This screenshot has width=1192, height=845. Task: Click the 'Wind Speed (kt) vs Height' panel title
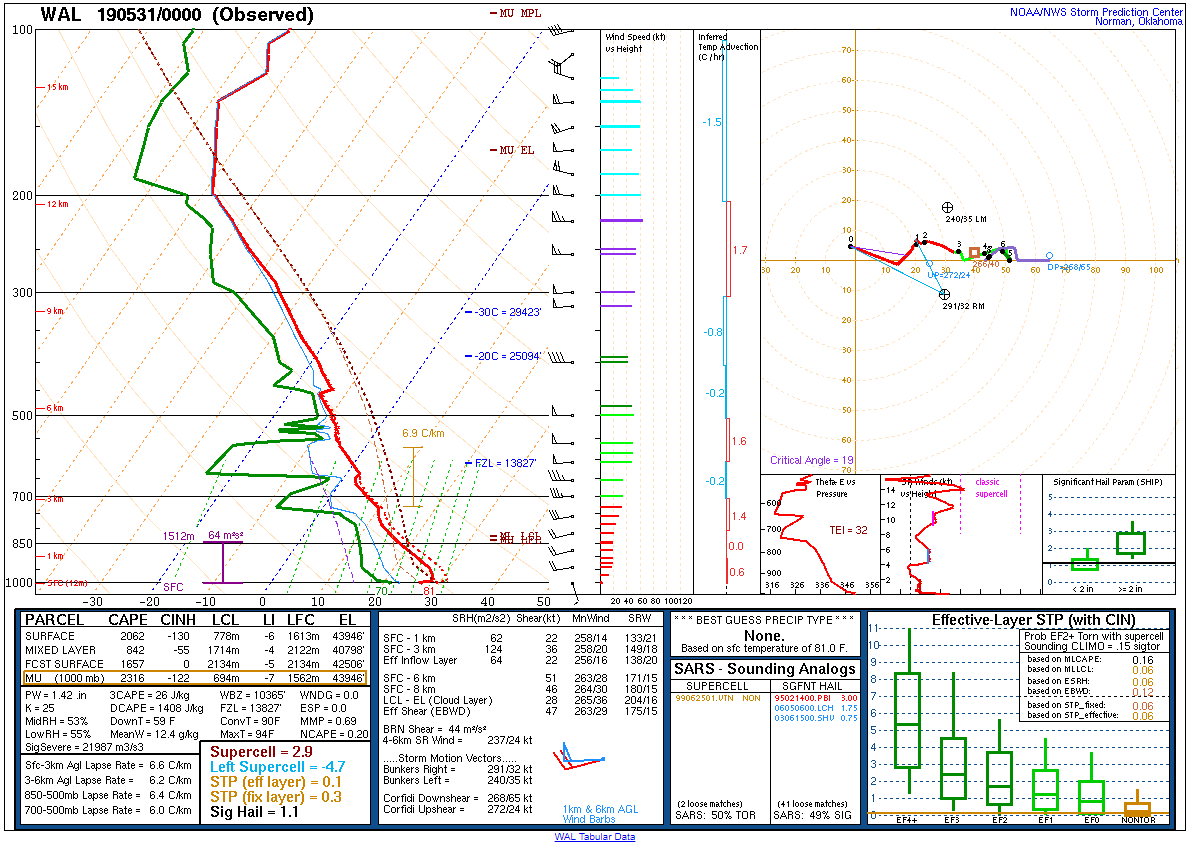(x=636, y=43)
